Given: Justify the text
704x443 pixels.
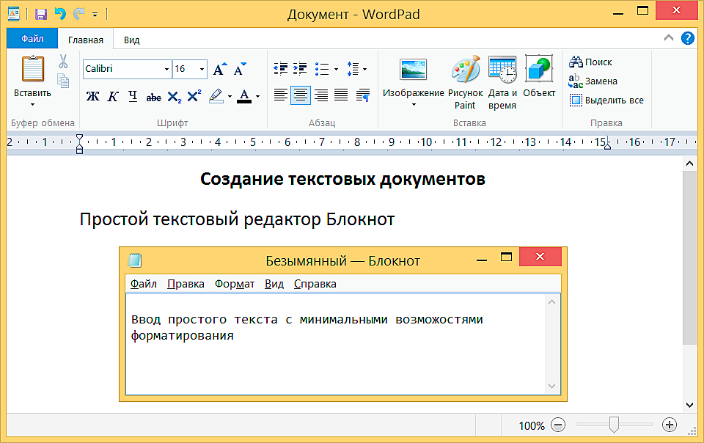Looking at the screenshot, I should (x=341, y=95).
